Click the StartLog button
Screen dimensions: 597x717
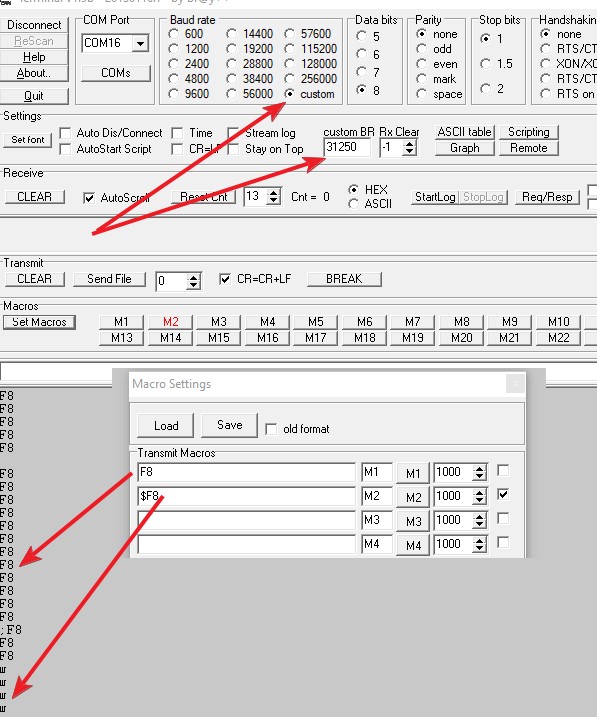[435, 197]
